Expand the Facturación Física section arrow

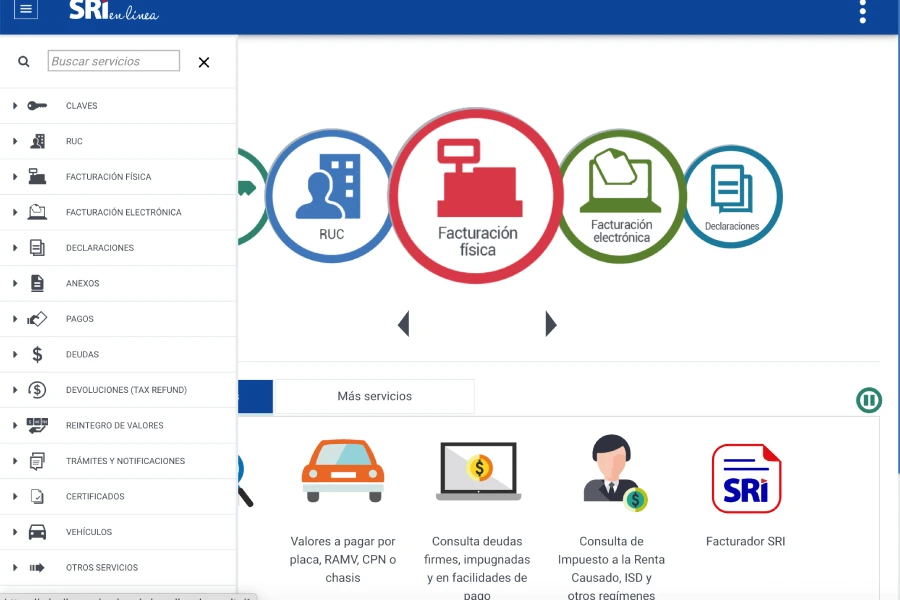(15, 177)
